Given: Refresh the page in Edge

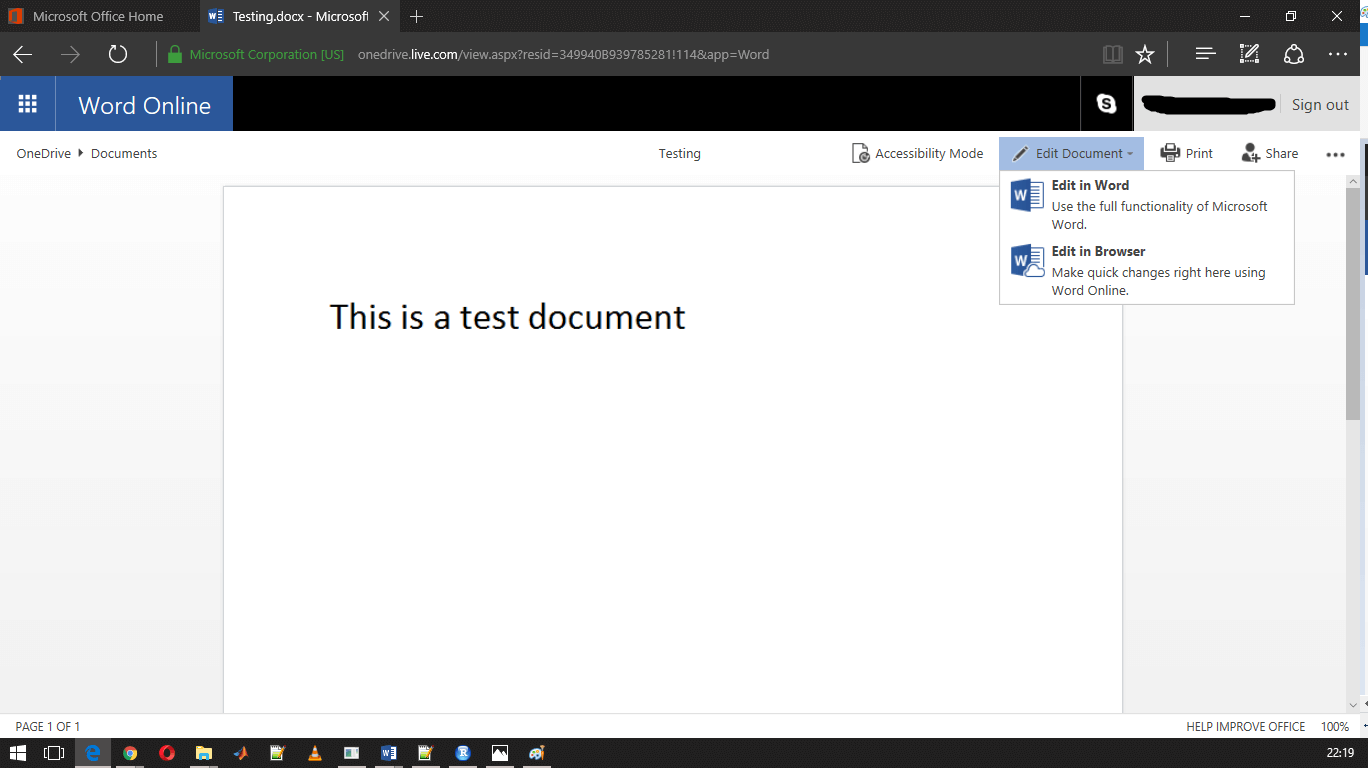Looking at the screenshot, I should pos(118,54).
